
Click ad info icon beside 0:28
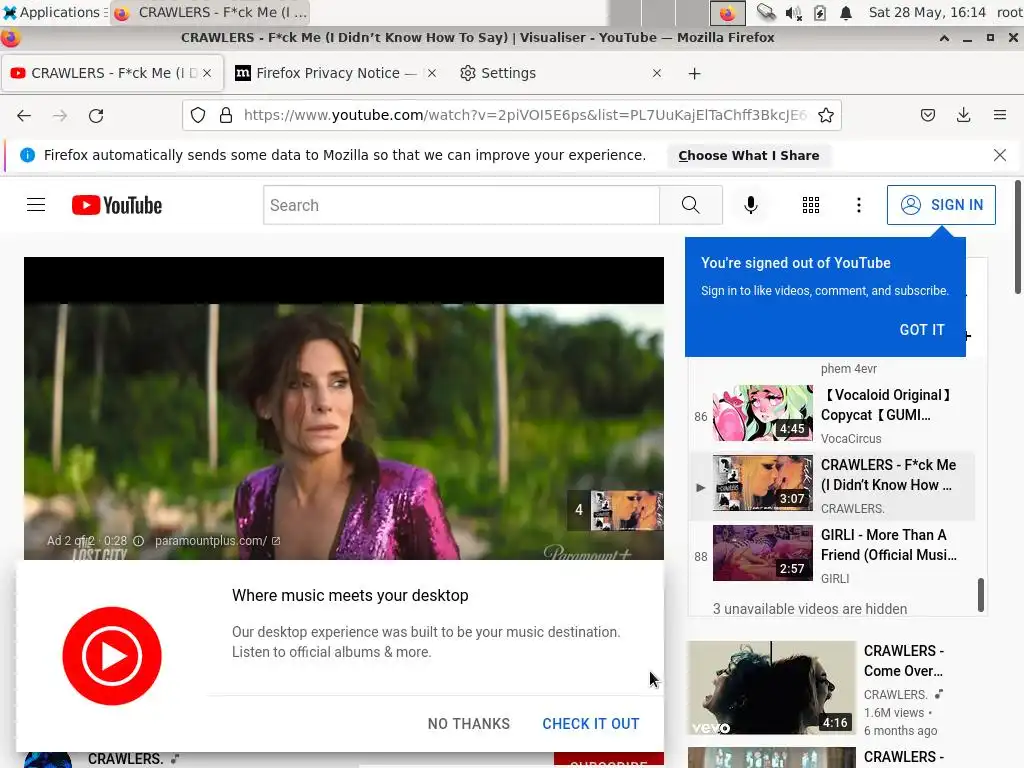pyautogui.click(x=138, y=541)
